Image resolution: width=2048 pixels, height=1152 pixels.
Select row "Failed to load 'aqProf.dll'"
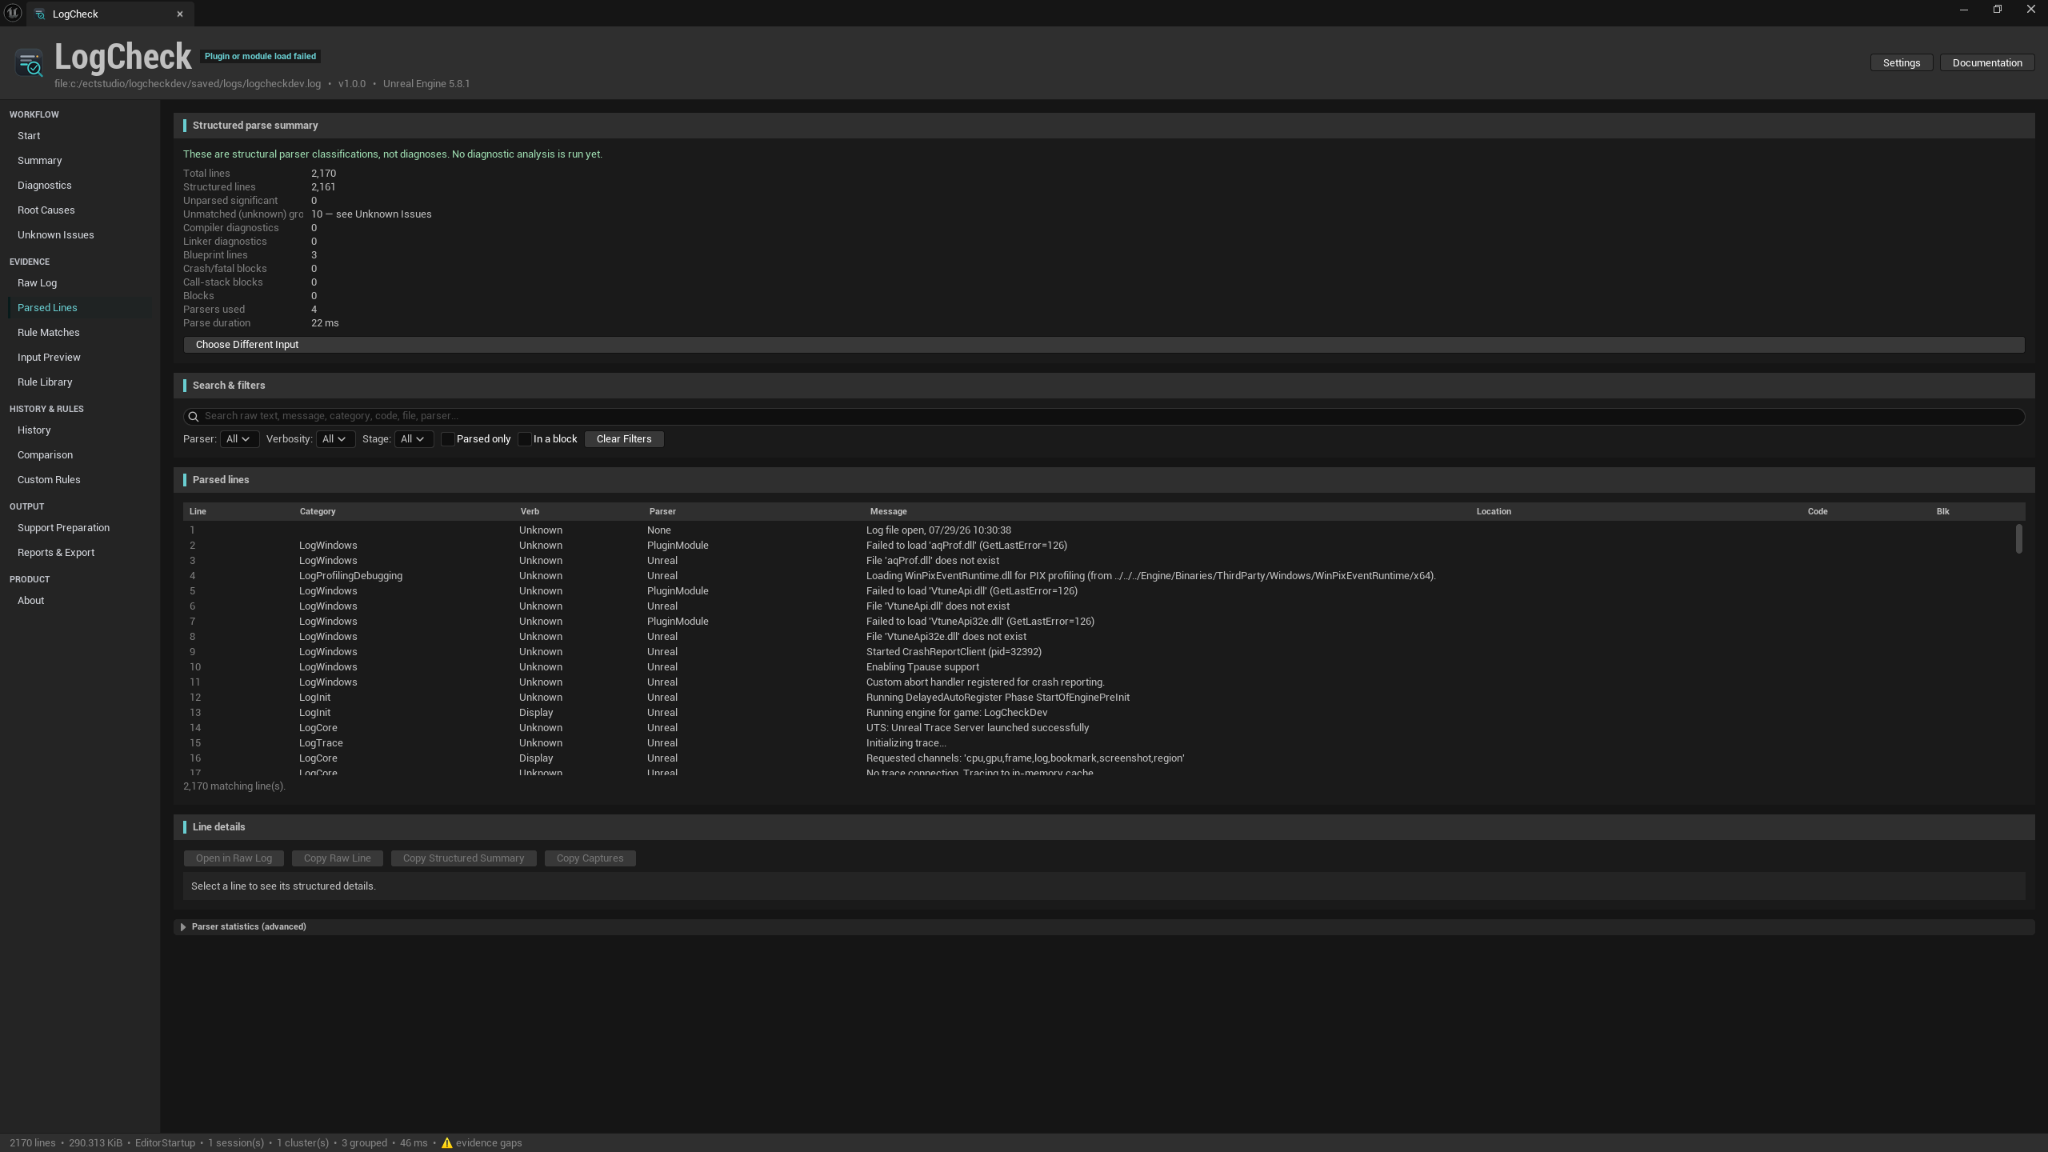point(1098,546)
